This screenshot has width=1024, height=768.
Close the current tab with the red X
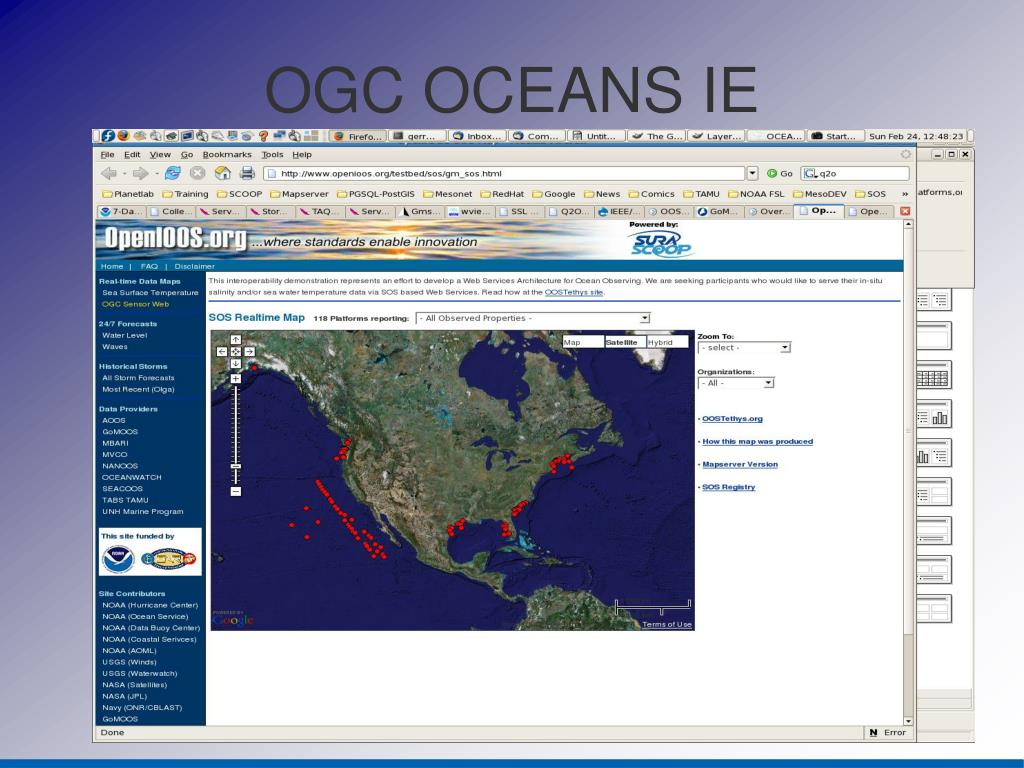coord(904,211)
